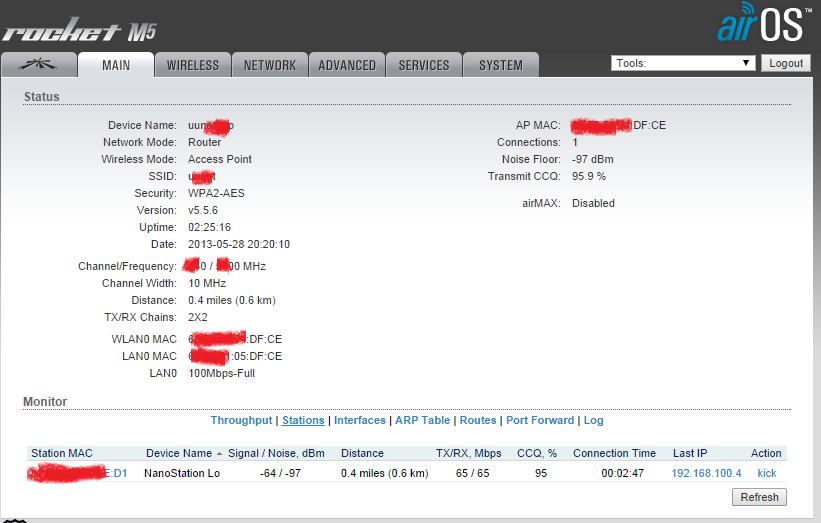821x523 pixels.
Task: Select the version value v5.5.6
Action: coord(203,210)
